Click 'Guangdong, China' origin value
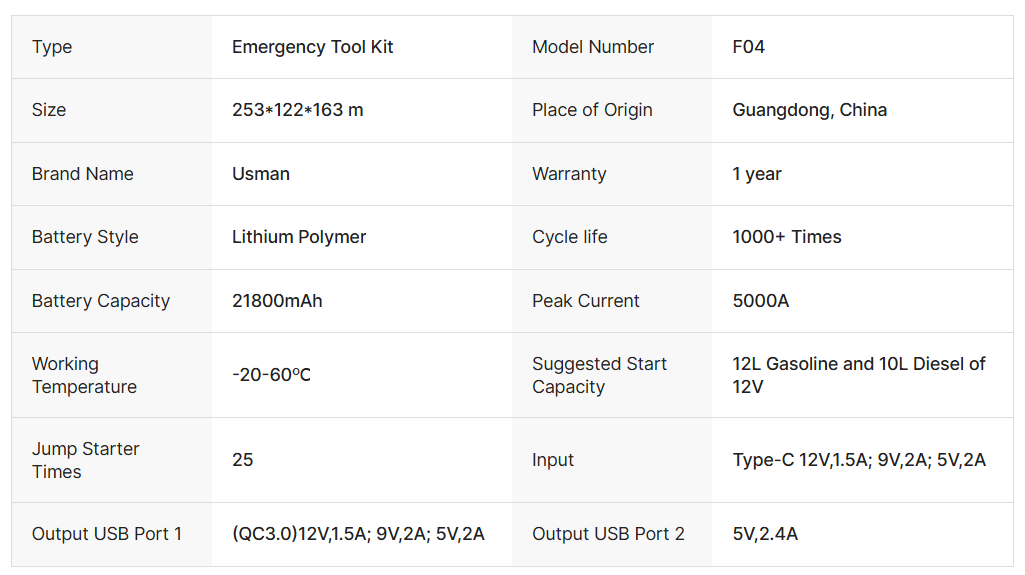 [x=809, y=110]
